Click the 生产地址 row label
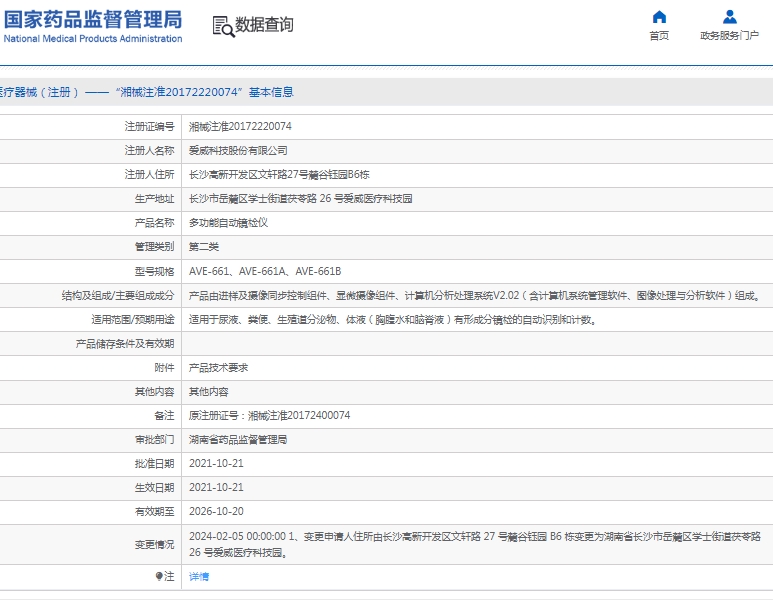This screenshot has height=600, width=773. click(154, 199)
